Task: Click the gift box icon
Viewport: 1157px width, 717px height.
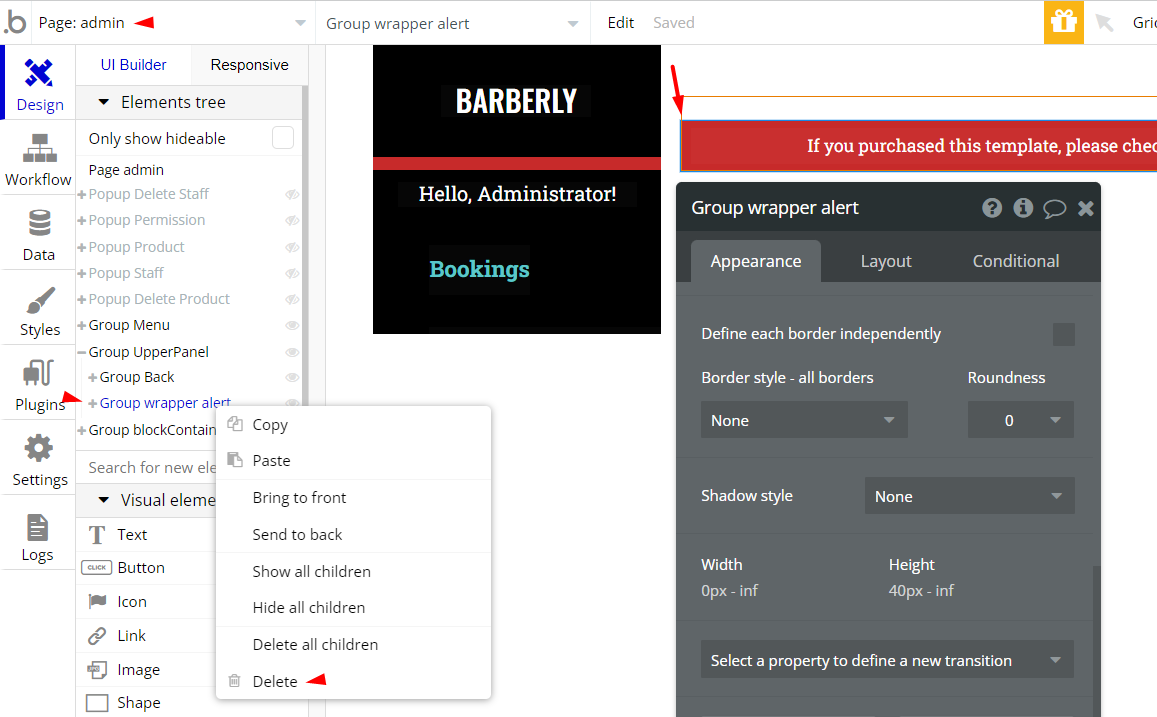Action: tap(1063, 22)
